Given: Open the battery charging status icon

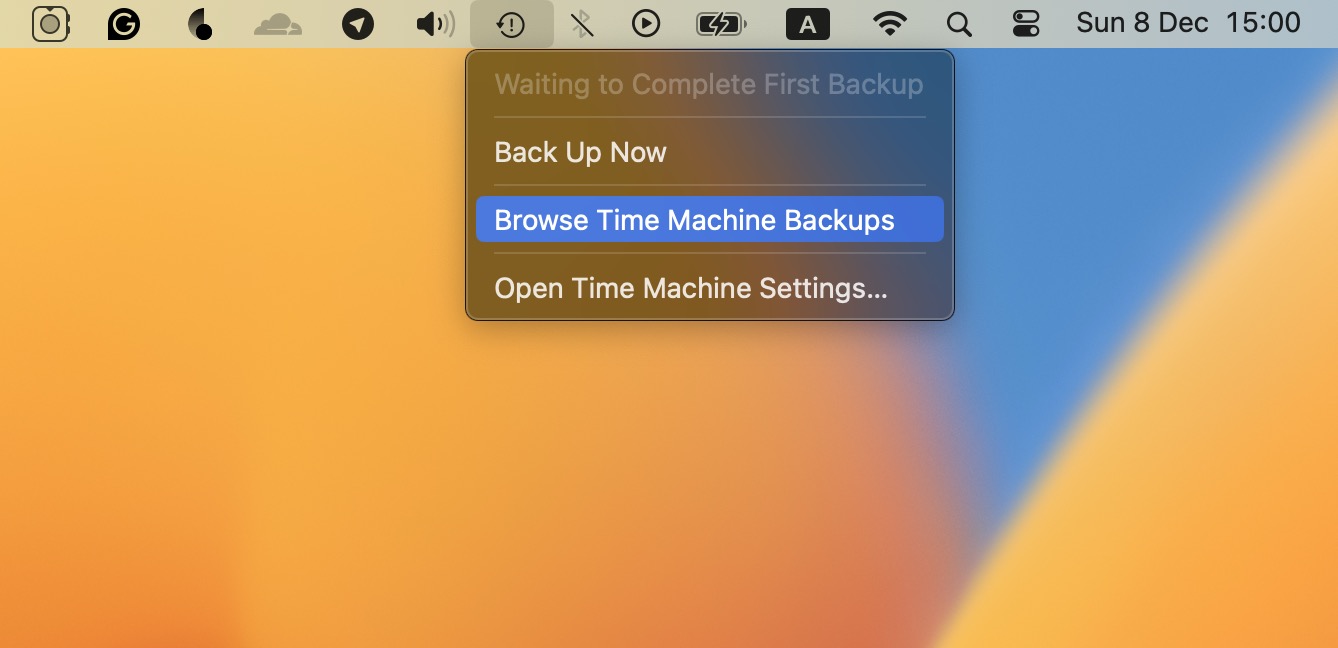Looking at the screenshot, I should tap(721, 24).
